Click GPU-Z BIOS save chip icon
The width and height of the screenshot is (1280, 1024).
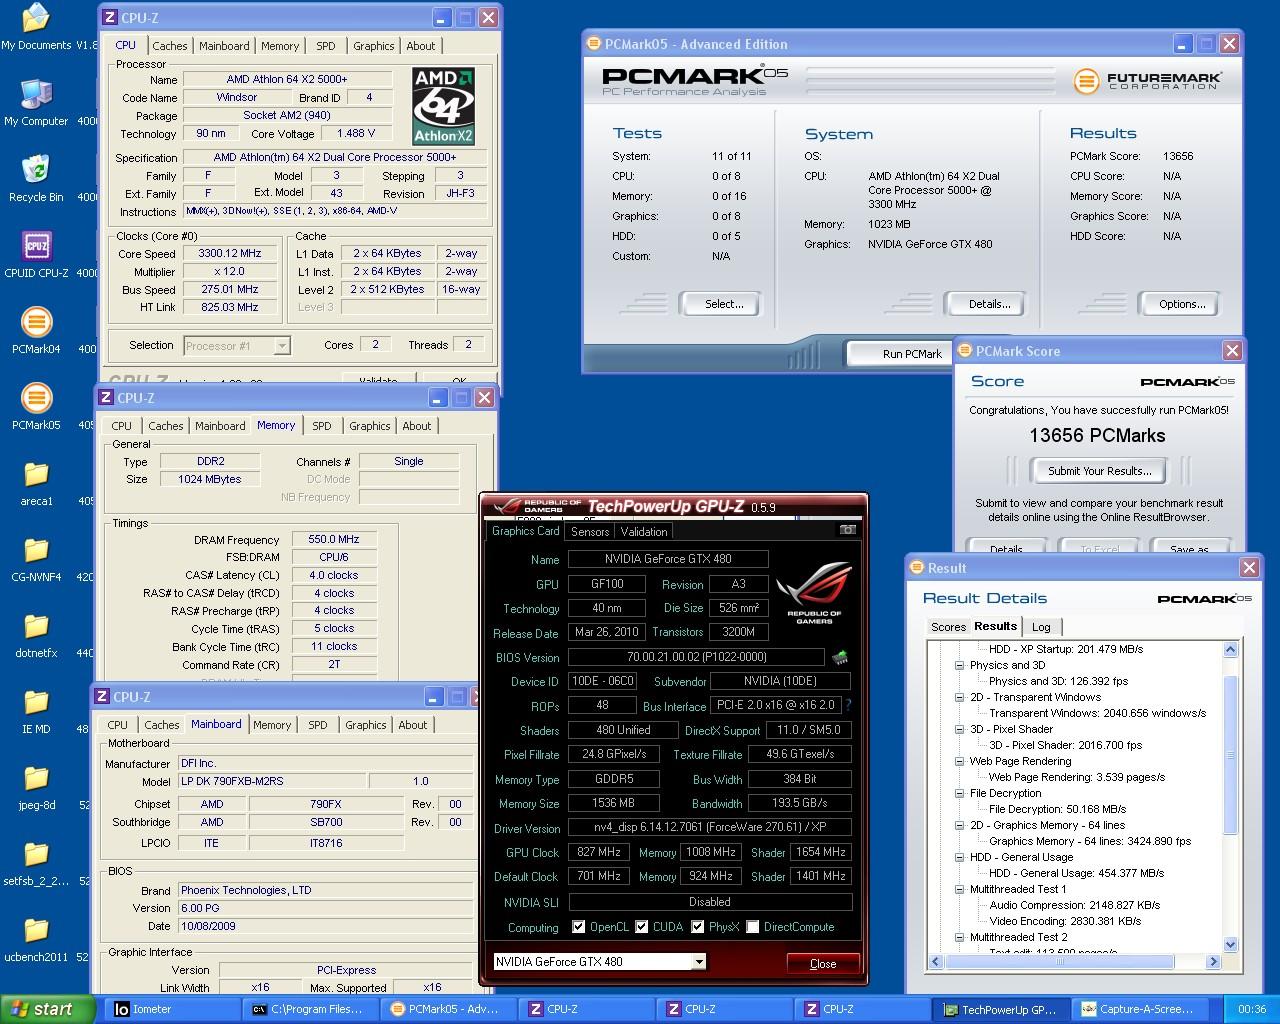[840, 657]
